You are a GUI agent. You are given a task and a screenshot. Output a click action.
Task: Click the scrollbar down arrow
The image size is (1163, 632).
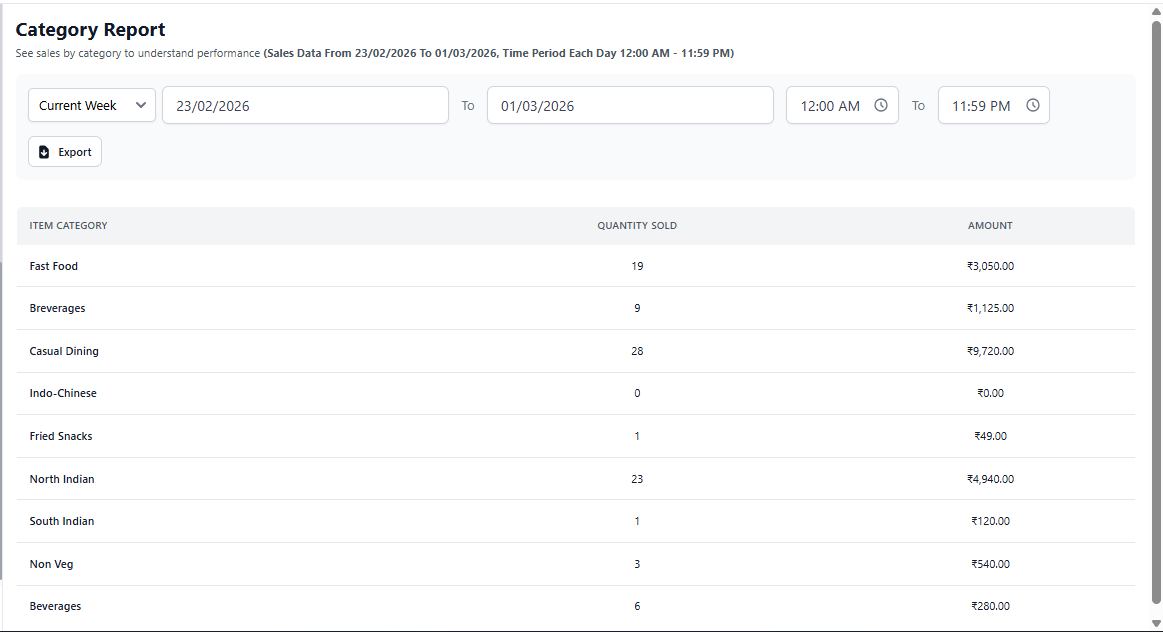[x=1156, y=625]
